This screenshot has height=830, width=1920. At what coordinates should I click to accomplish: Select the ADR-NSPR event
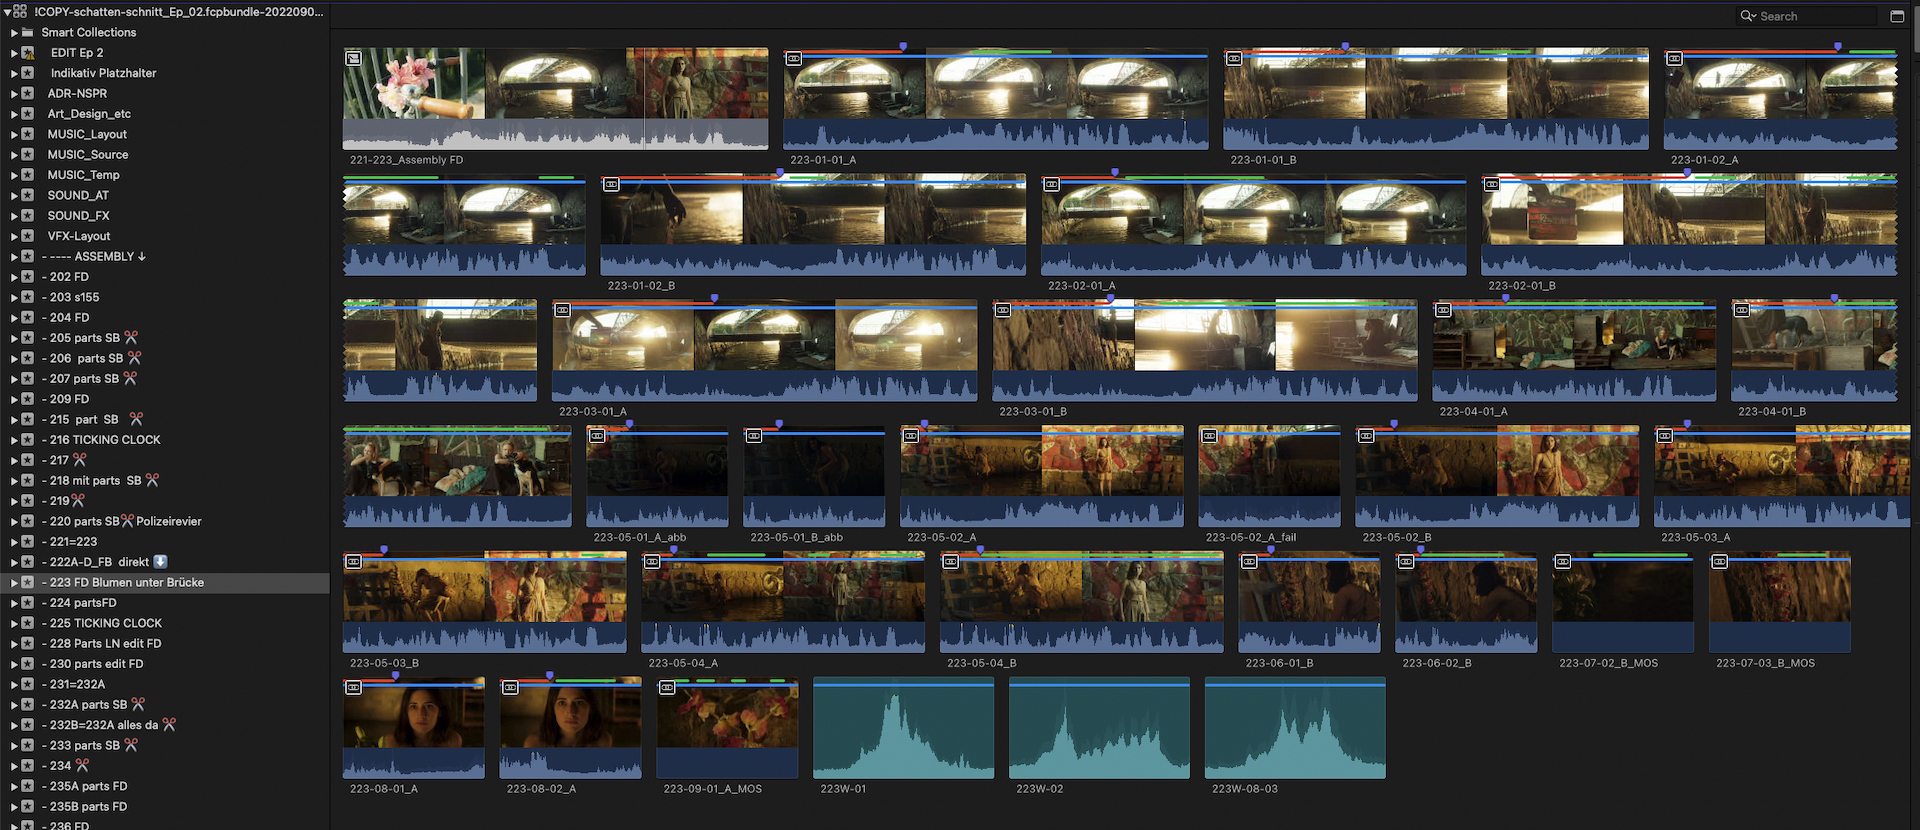77,93
